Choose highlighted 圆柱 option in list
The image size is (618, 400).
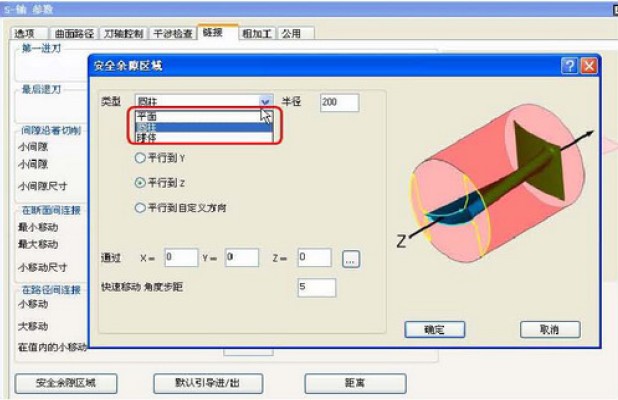click(203, 127)
